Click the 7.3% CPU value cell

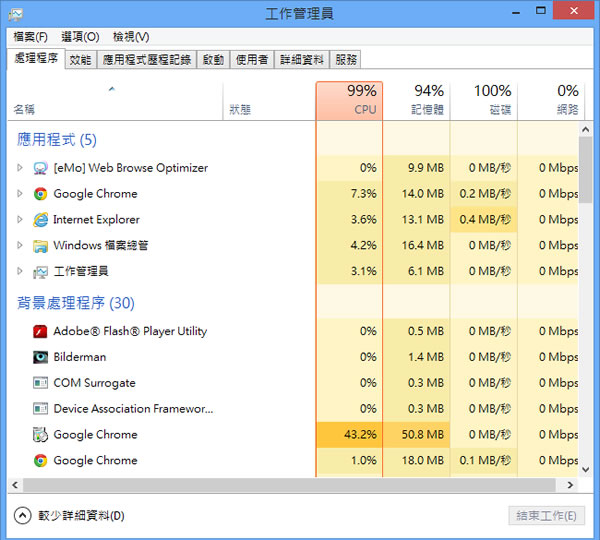point(349,194)
